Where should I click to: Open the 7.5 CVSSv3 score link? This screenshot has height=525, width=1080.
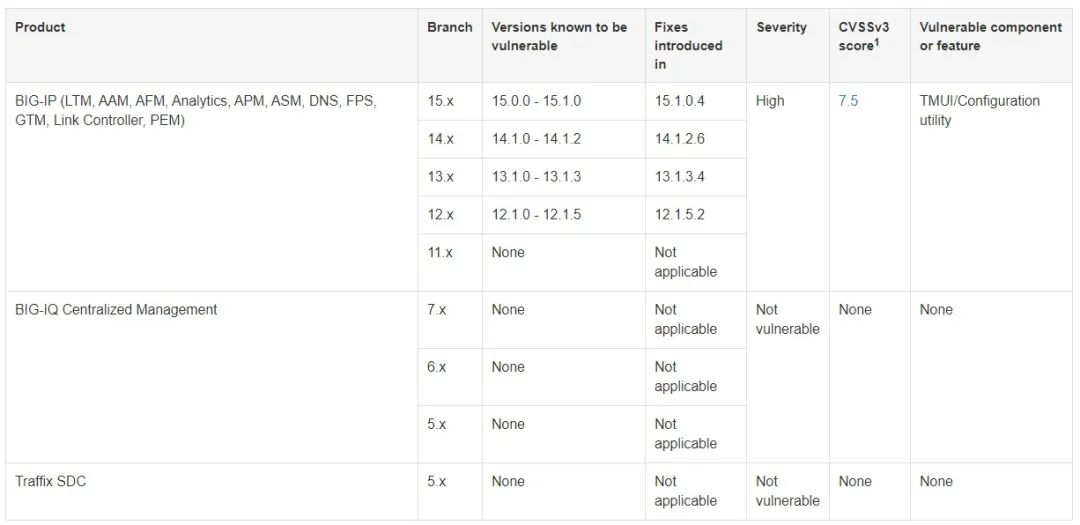pos(848,101)
